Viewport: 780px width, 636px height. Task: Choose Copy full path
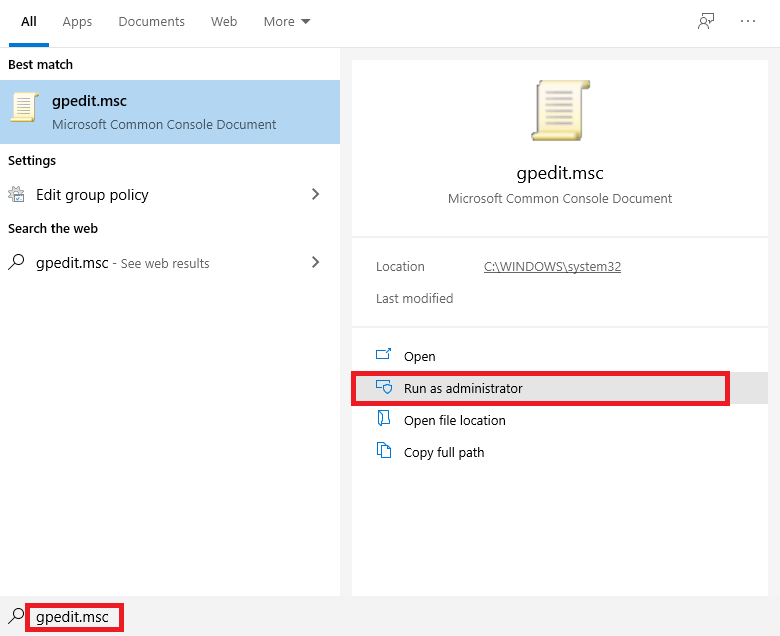(x=560, y=452)
